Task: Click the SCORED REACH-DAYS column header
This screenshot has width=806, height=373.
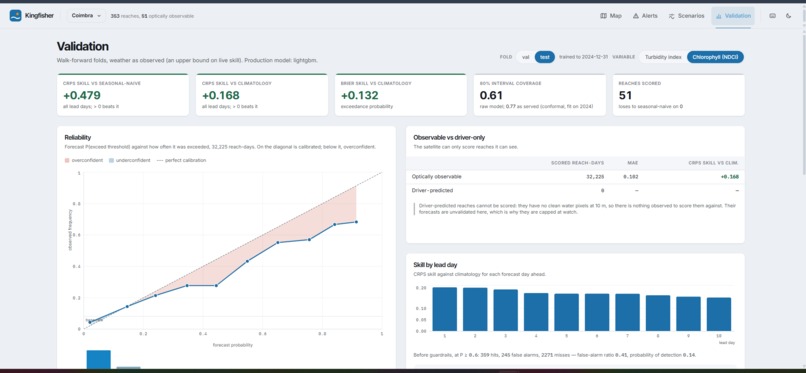Action: point(578,163)
